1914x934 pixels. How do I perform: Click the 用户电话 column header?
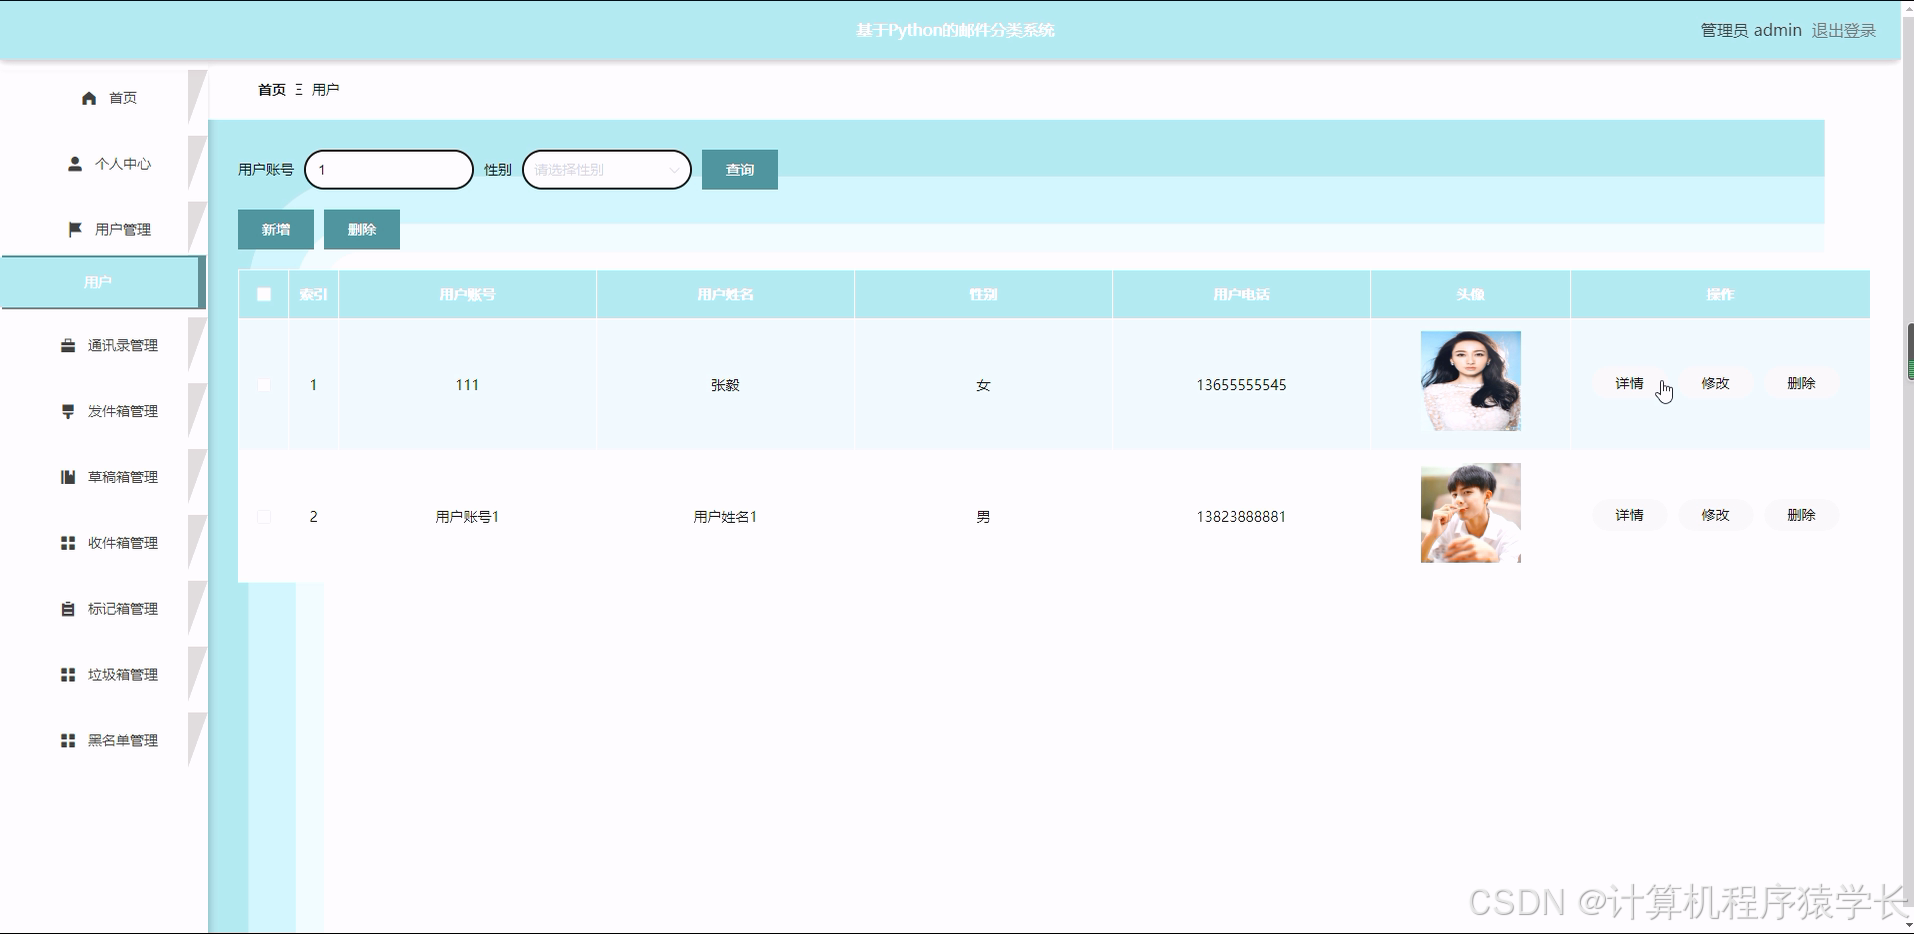[x=1241, y=294]
